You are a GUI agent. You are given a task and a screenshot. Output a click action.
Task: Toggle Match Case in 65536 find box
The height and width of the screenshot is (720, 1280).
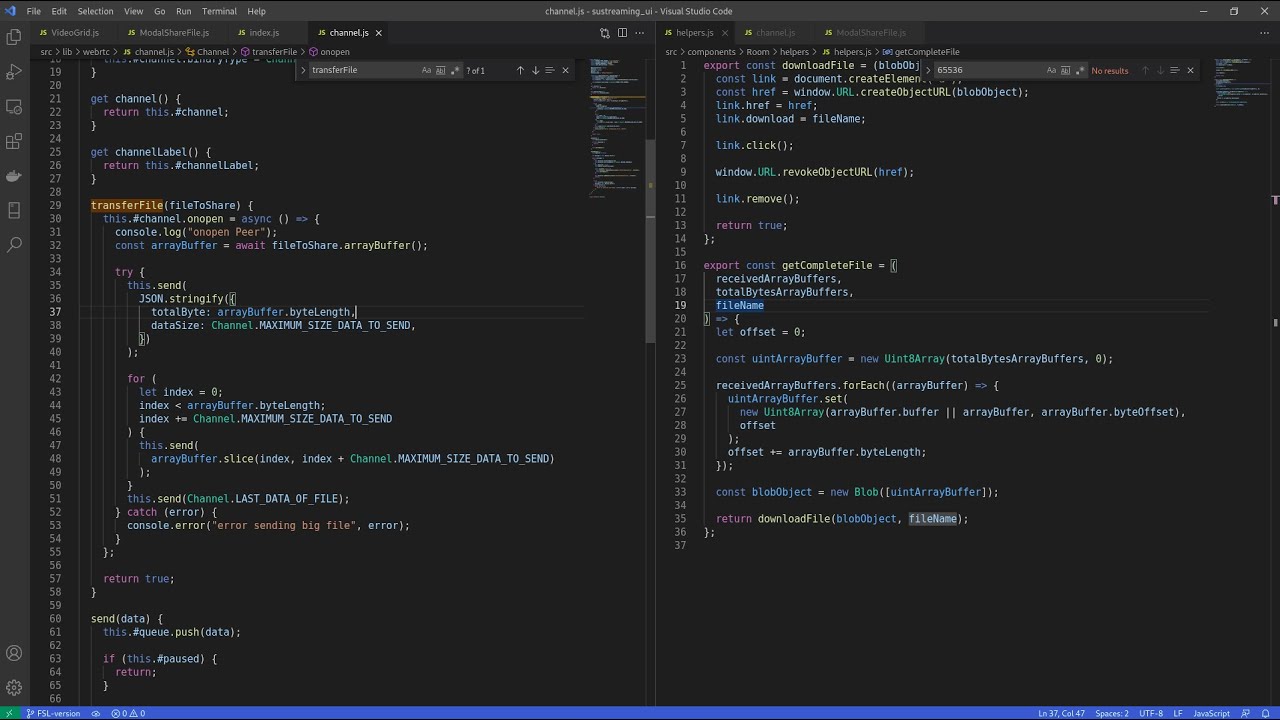[1051, 70]
